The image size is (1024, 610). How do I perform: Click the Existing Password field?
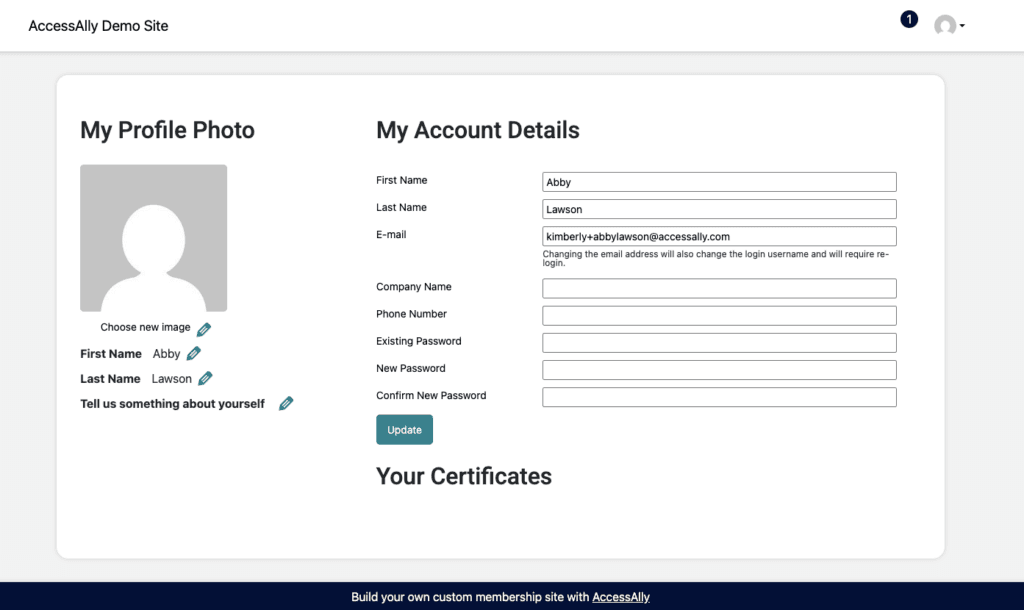(x=719, y=342)
